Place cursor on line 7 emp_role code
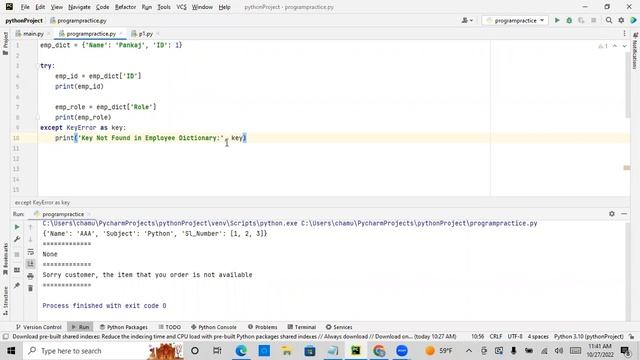Image resolution: width=640 pixels, height=360 pixels. (x=106, y=107)
